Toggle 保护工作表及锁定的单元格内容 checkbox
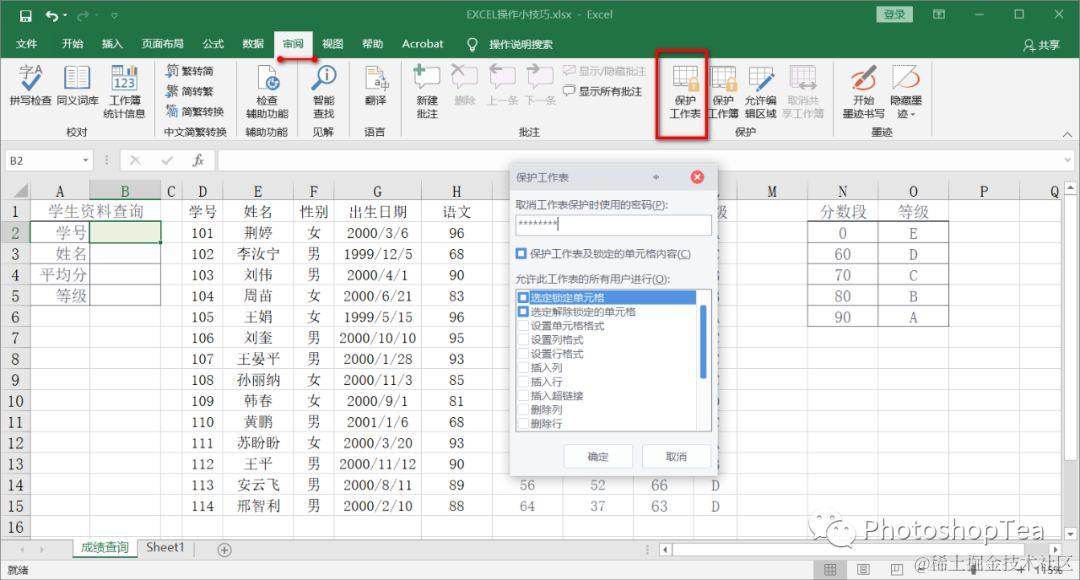Image resolution: width=1080 pixels, height=580 pixels. click(x=521, y=254)
